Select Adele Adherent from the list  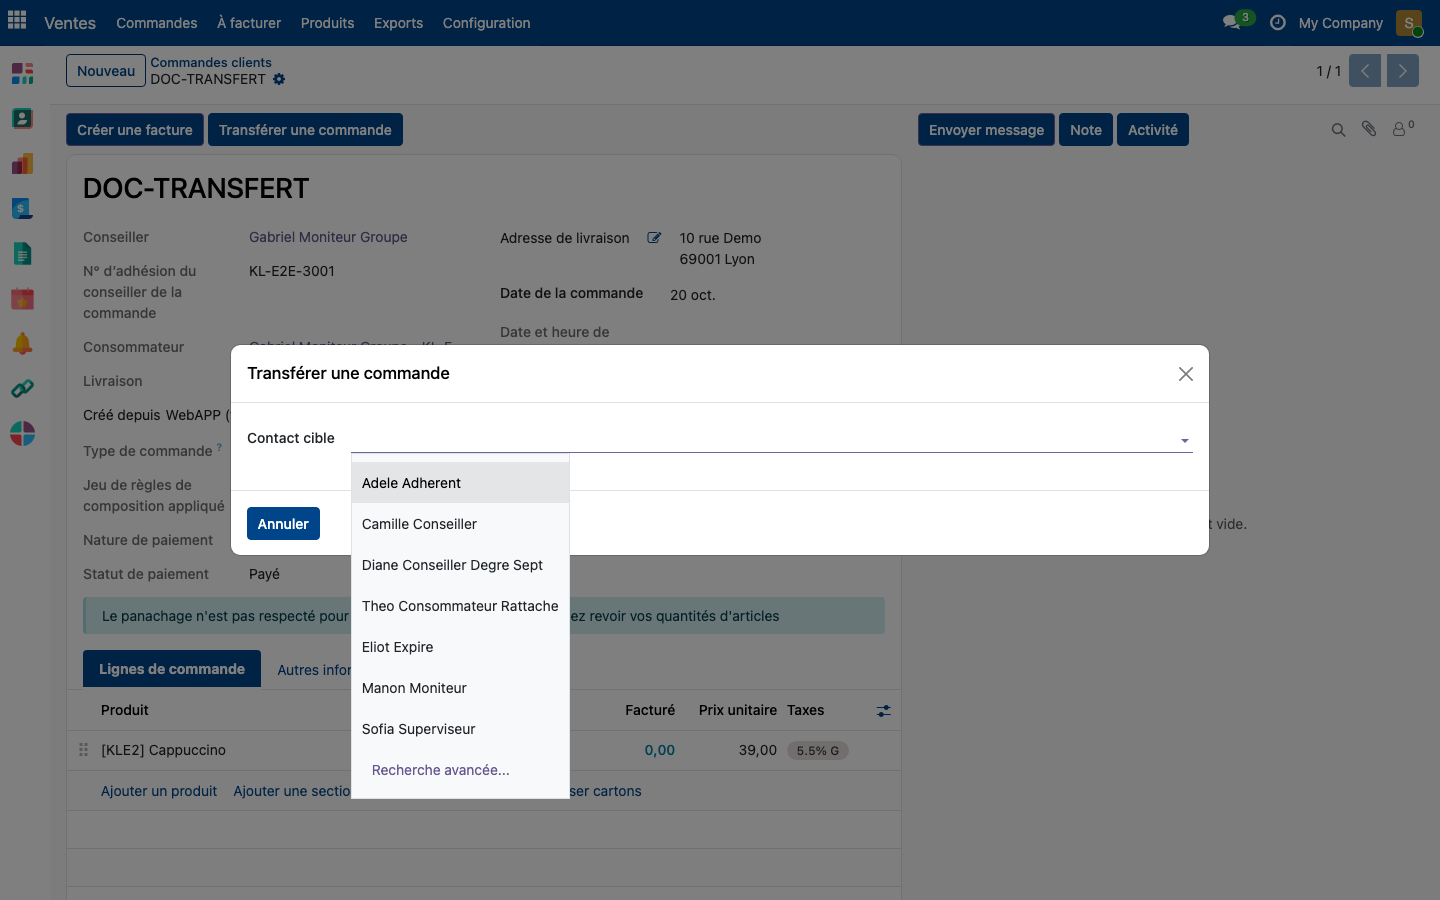click(460, 483)
